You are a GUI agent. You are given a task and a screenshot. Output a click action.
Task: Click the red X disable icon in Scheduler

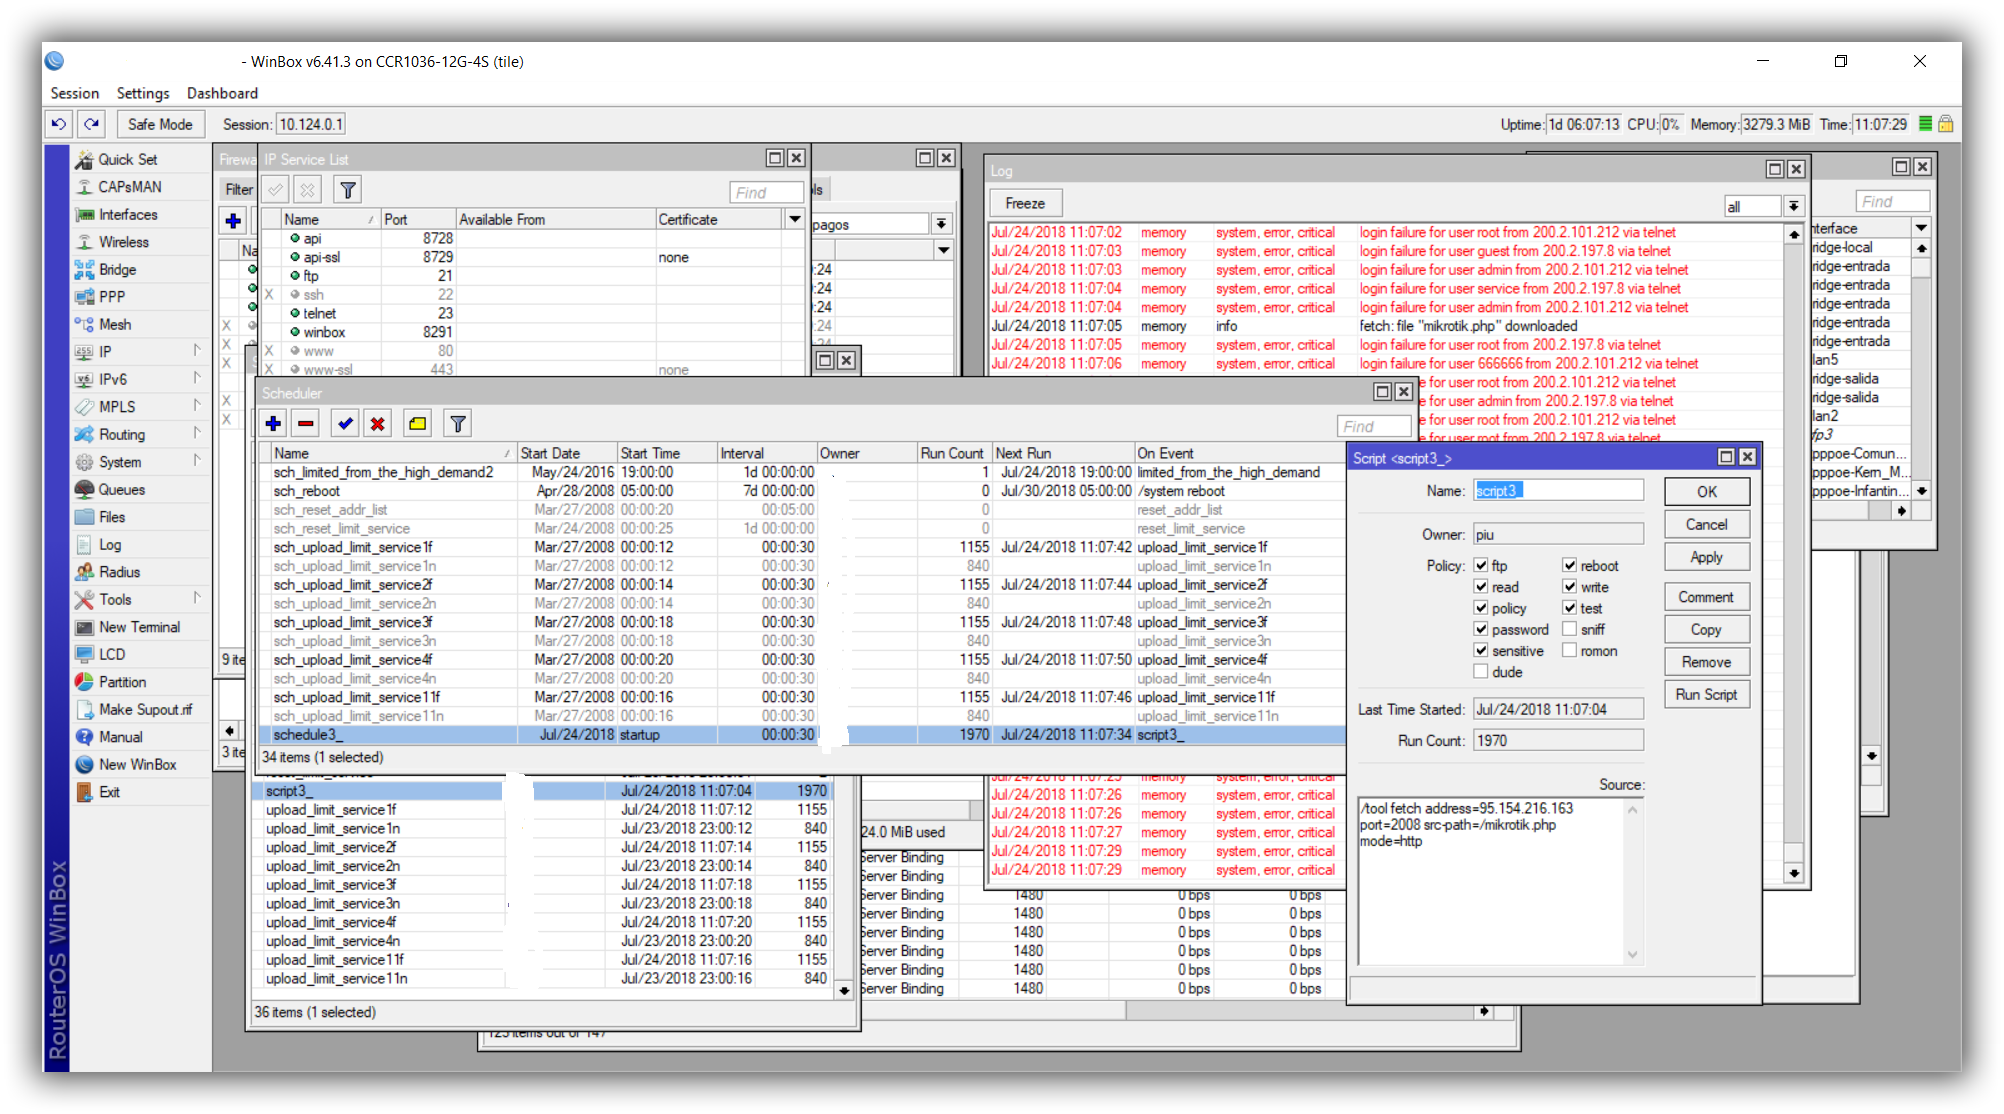(377, 424)
